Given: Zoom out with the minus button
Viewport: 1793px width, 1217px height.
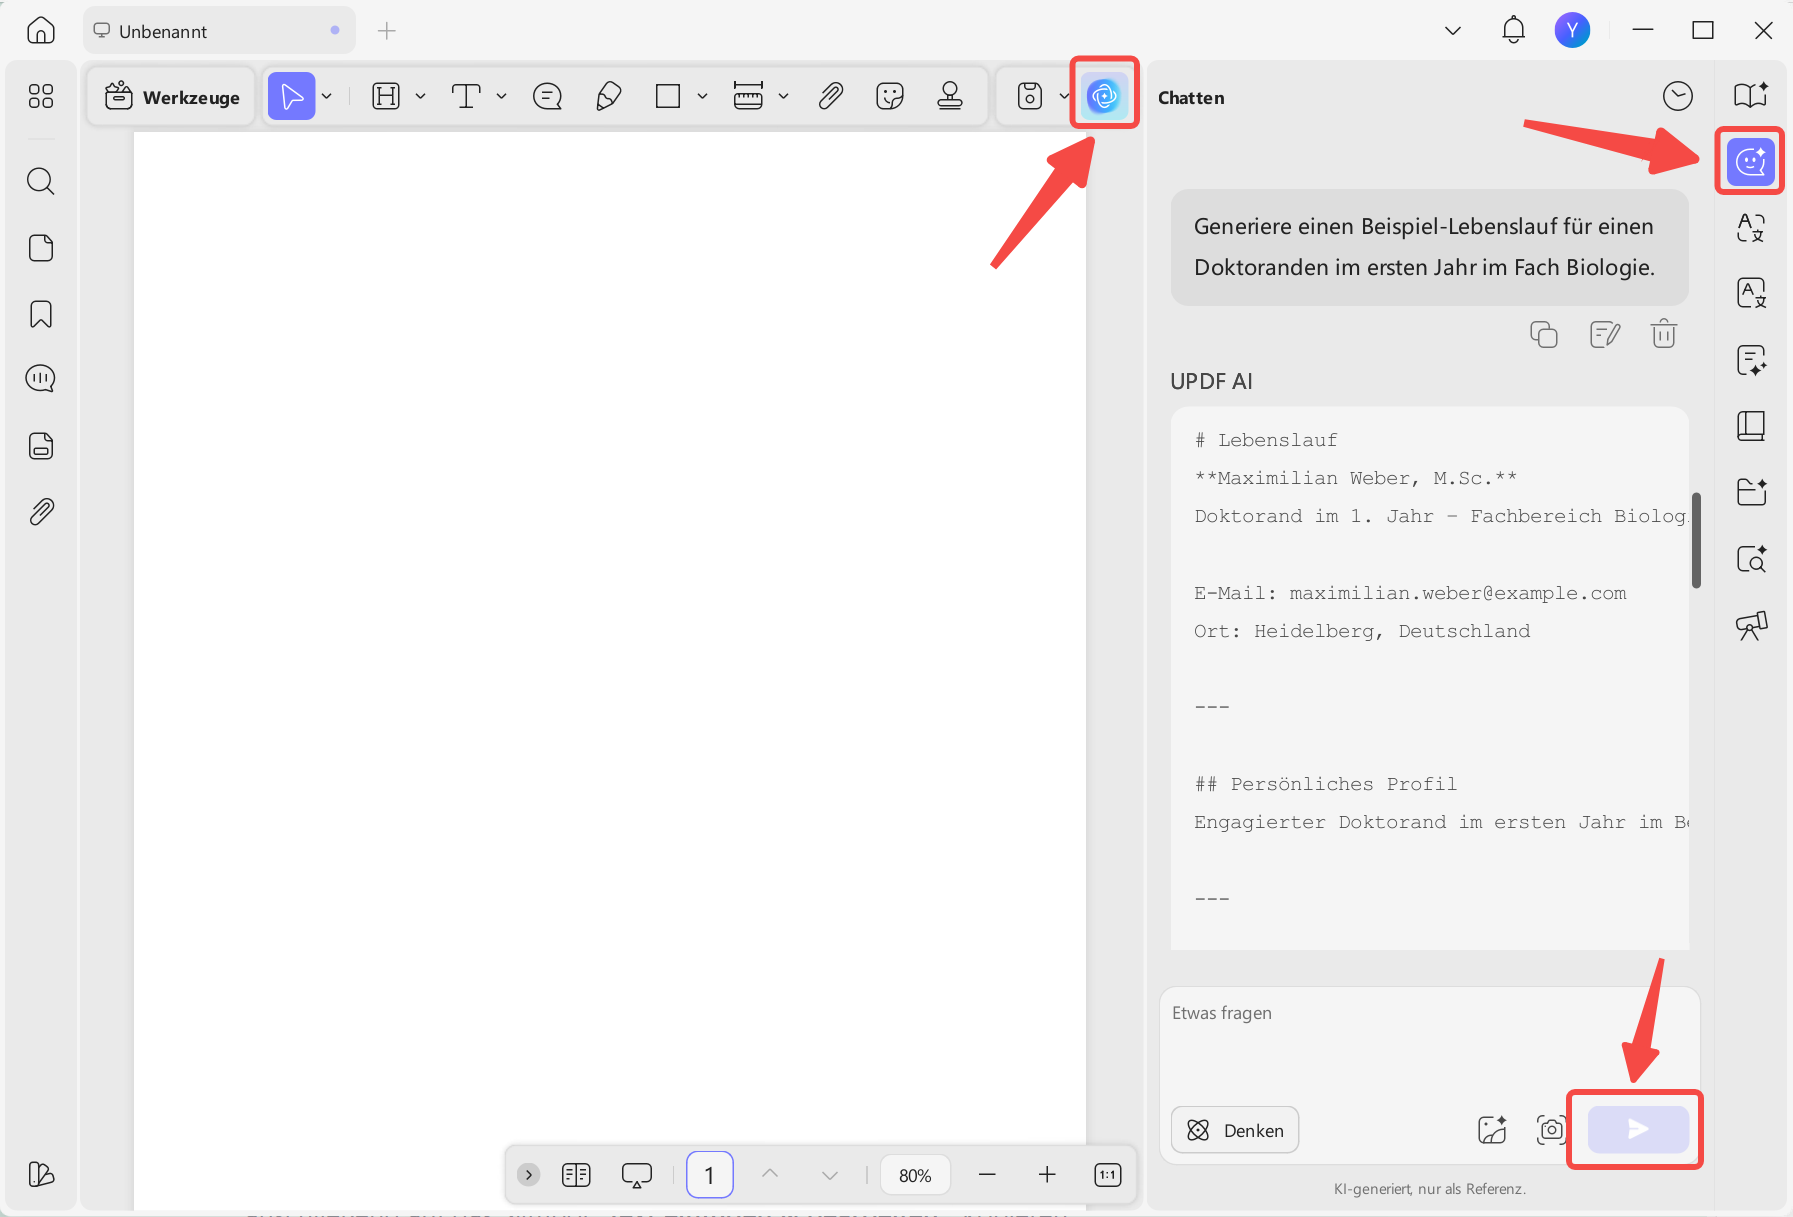Looking at the screenshot, I should coord(987,1175).
